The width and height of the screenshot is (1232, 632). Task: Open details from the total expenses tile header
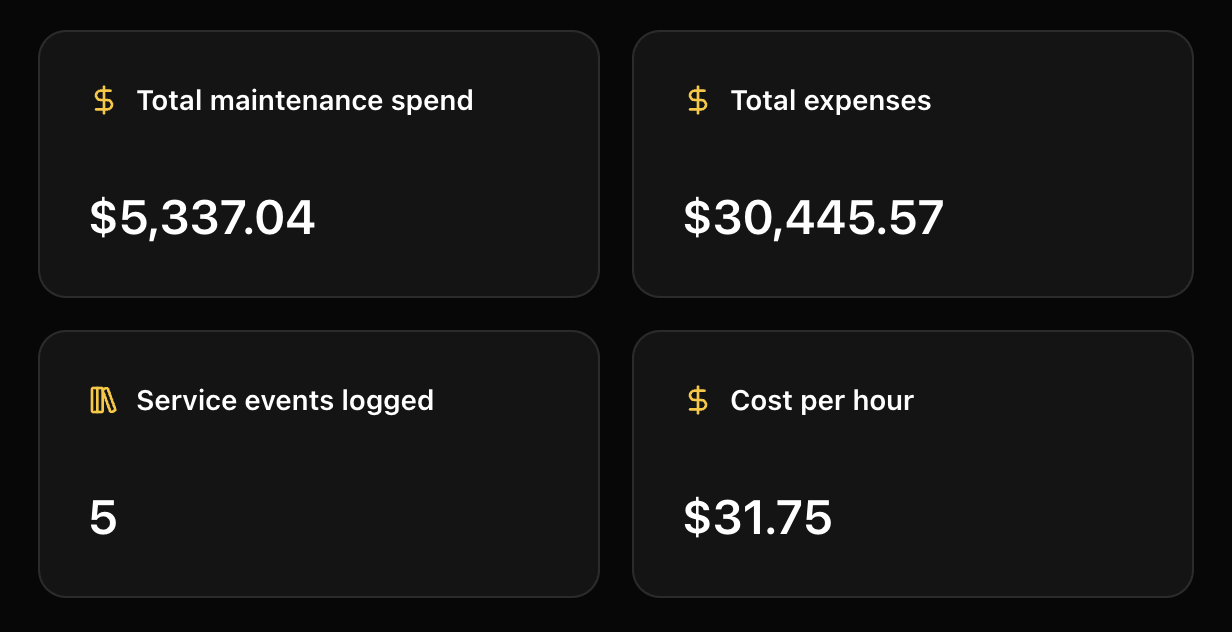click(x=830, y=100)
